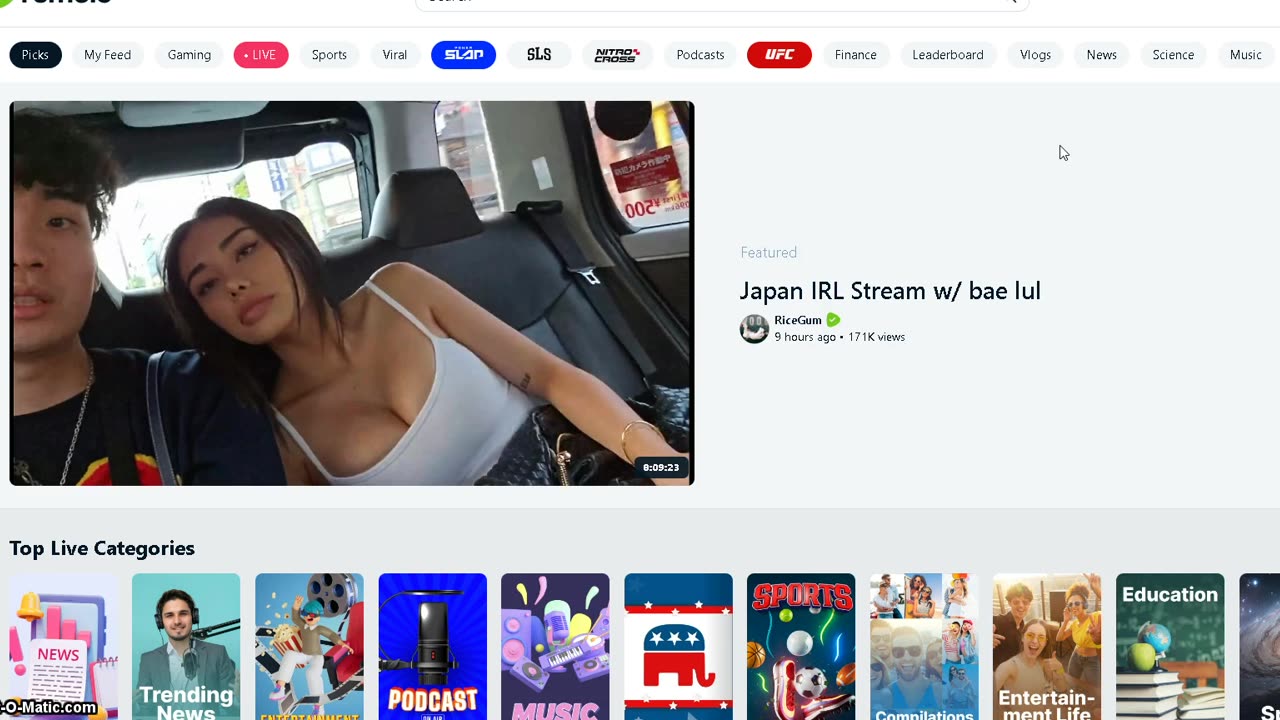Image resolution: width=1280 pixels, height=720 pixels.
Task: Click the Top Live Categories heading
Action: 102,548
